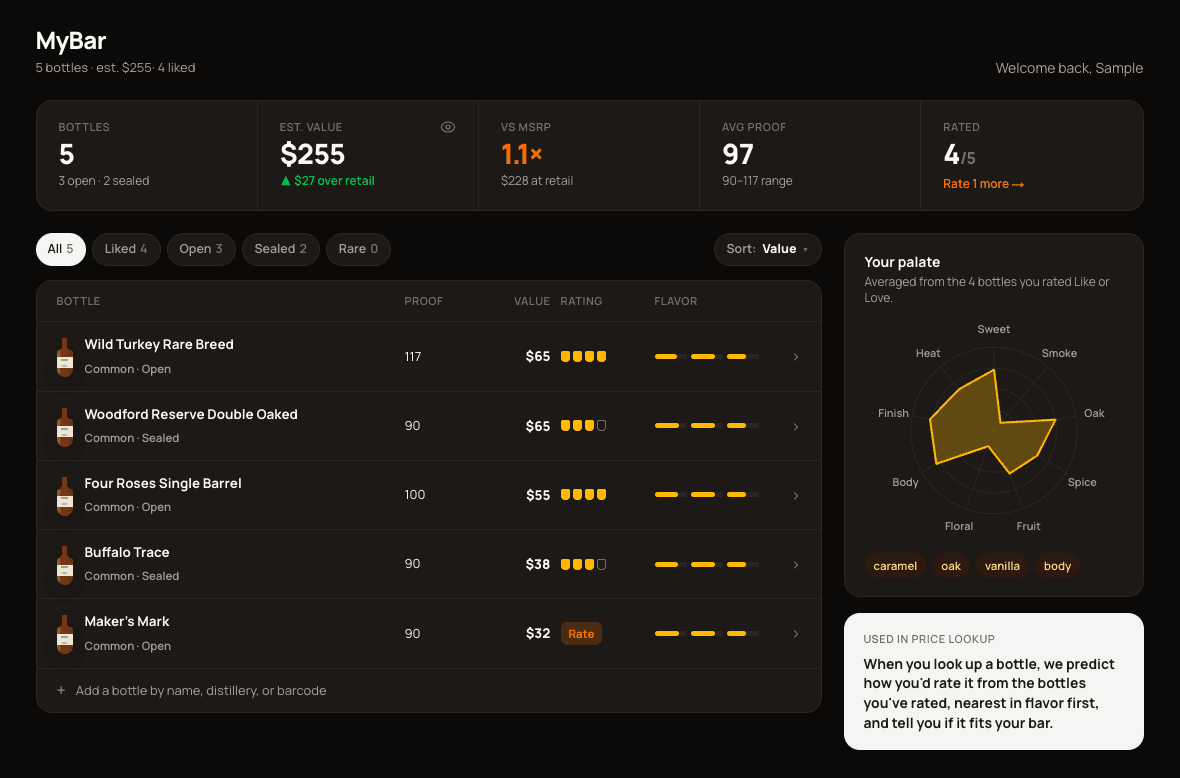Click the 117 proof value
The height and width of the screenshot is (778, 1180).
pyautogui.click(x=412, y=357)
